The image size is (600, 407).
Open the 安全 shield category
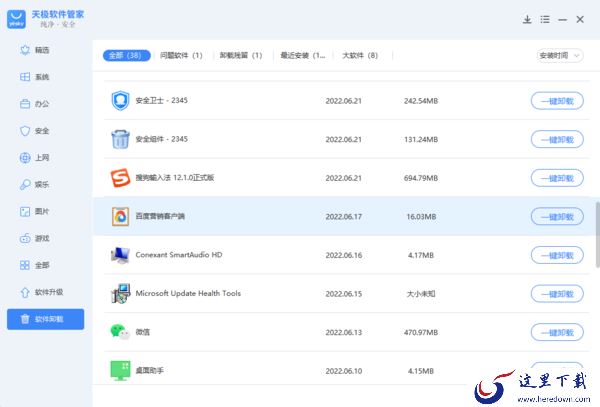point(35,131)
